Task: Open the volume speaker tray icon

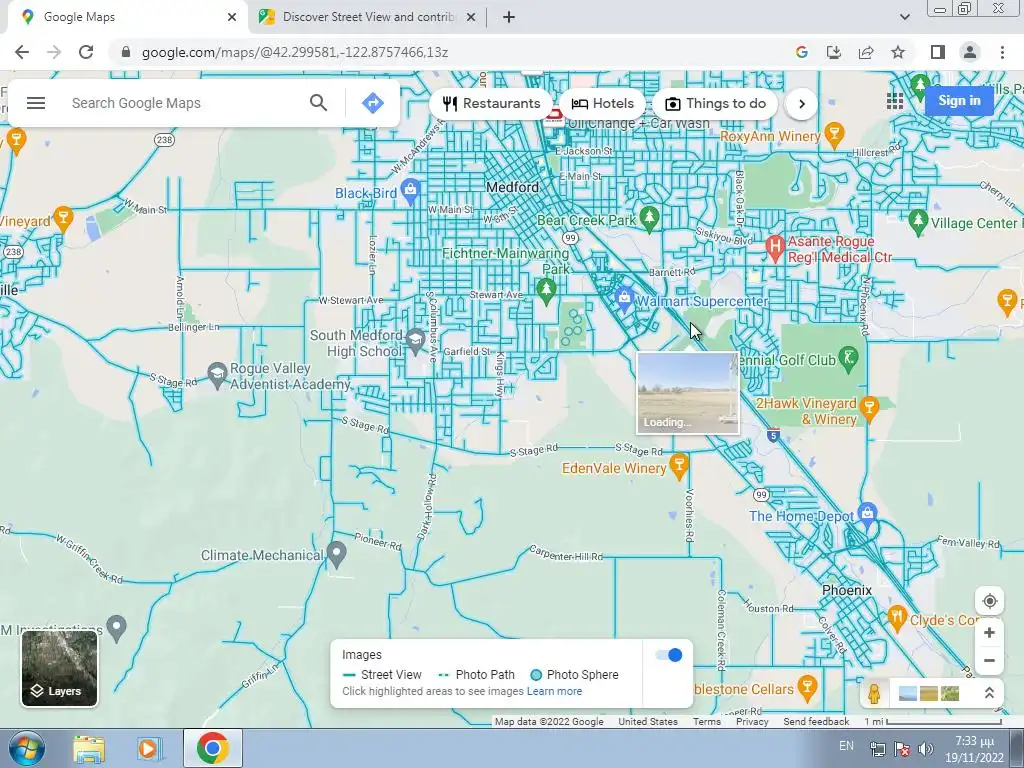Action: coord(925,749)
